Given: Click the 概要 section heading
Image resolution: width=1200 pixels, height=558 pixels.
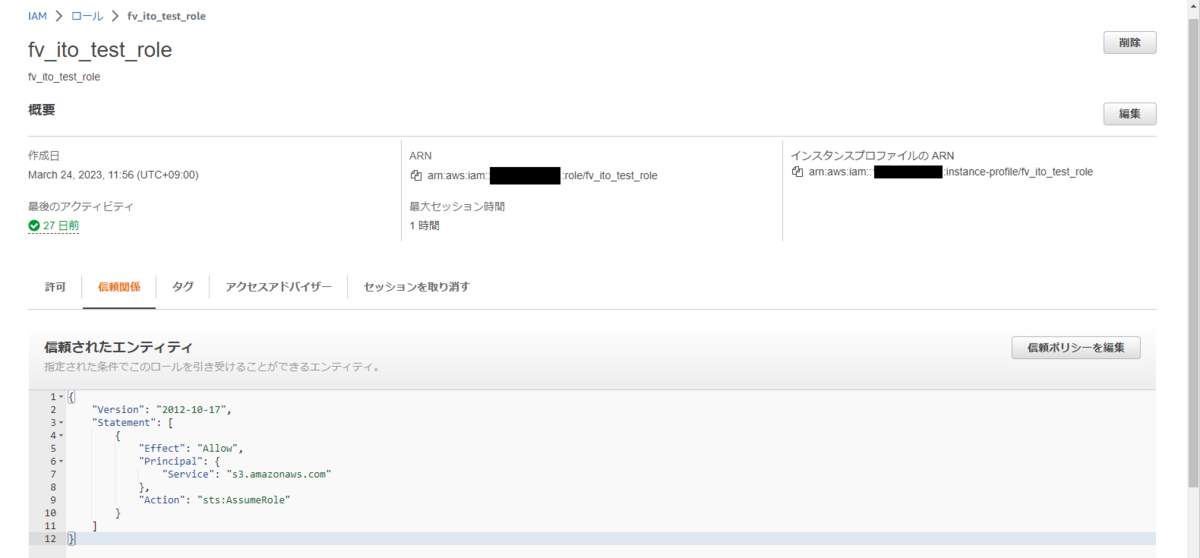Looking at the screenshot, I should tap(42, 110).
